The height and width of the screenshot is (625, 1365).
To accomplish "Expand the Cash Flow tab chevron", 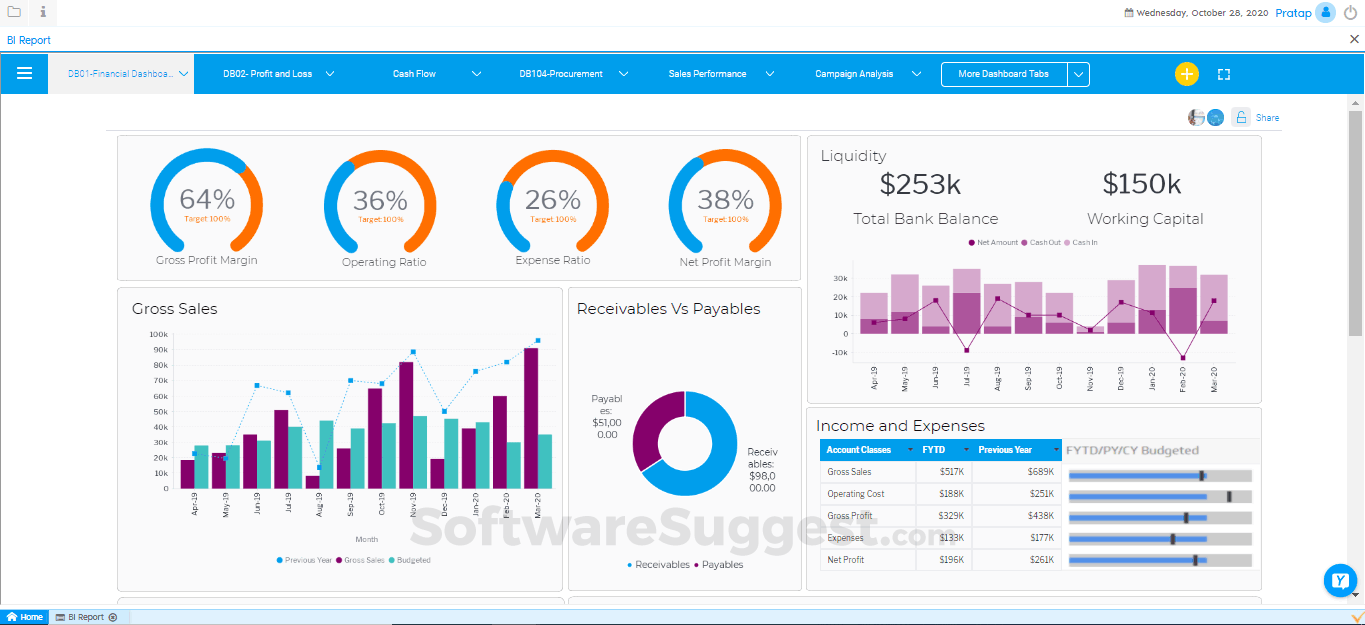I will coord(477,74).
